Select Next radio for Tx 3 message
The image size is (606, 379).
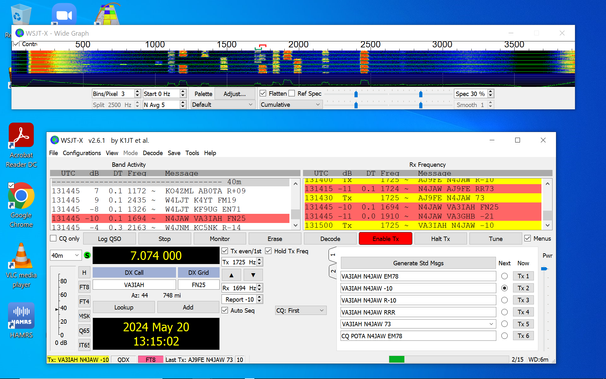504,300
